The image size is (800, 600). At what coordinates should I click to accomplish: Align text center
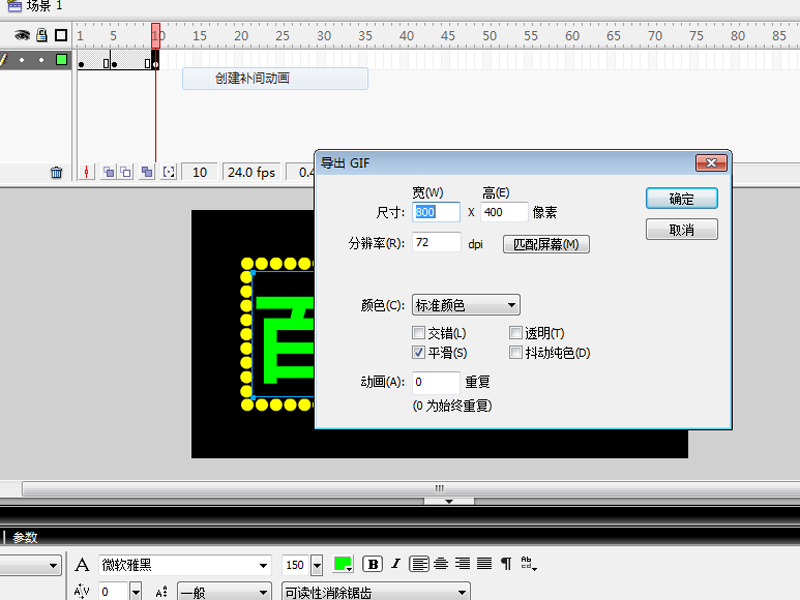click(x=441, y=564)
